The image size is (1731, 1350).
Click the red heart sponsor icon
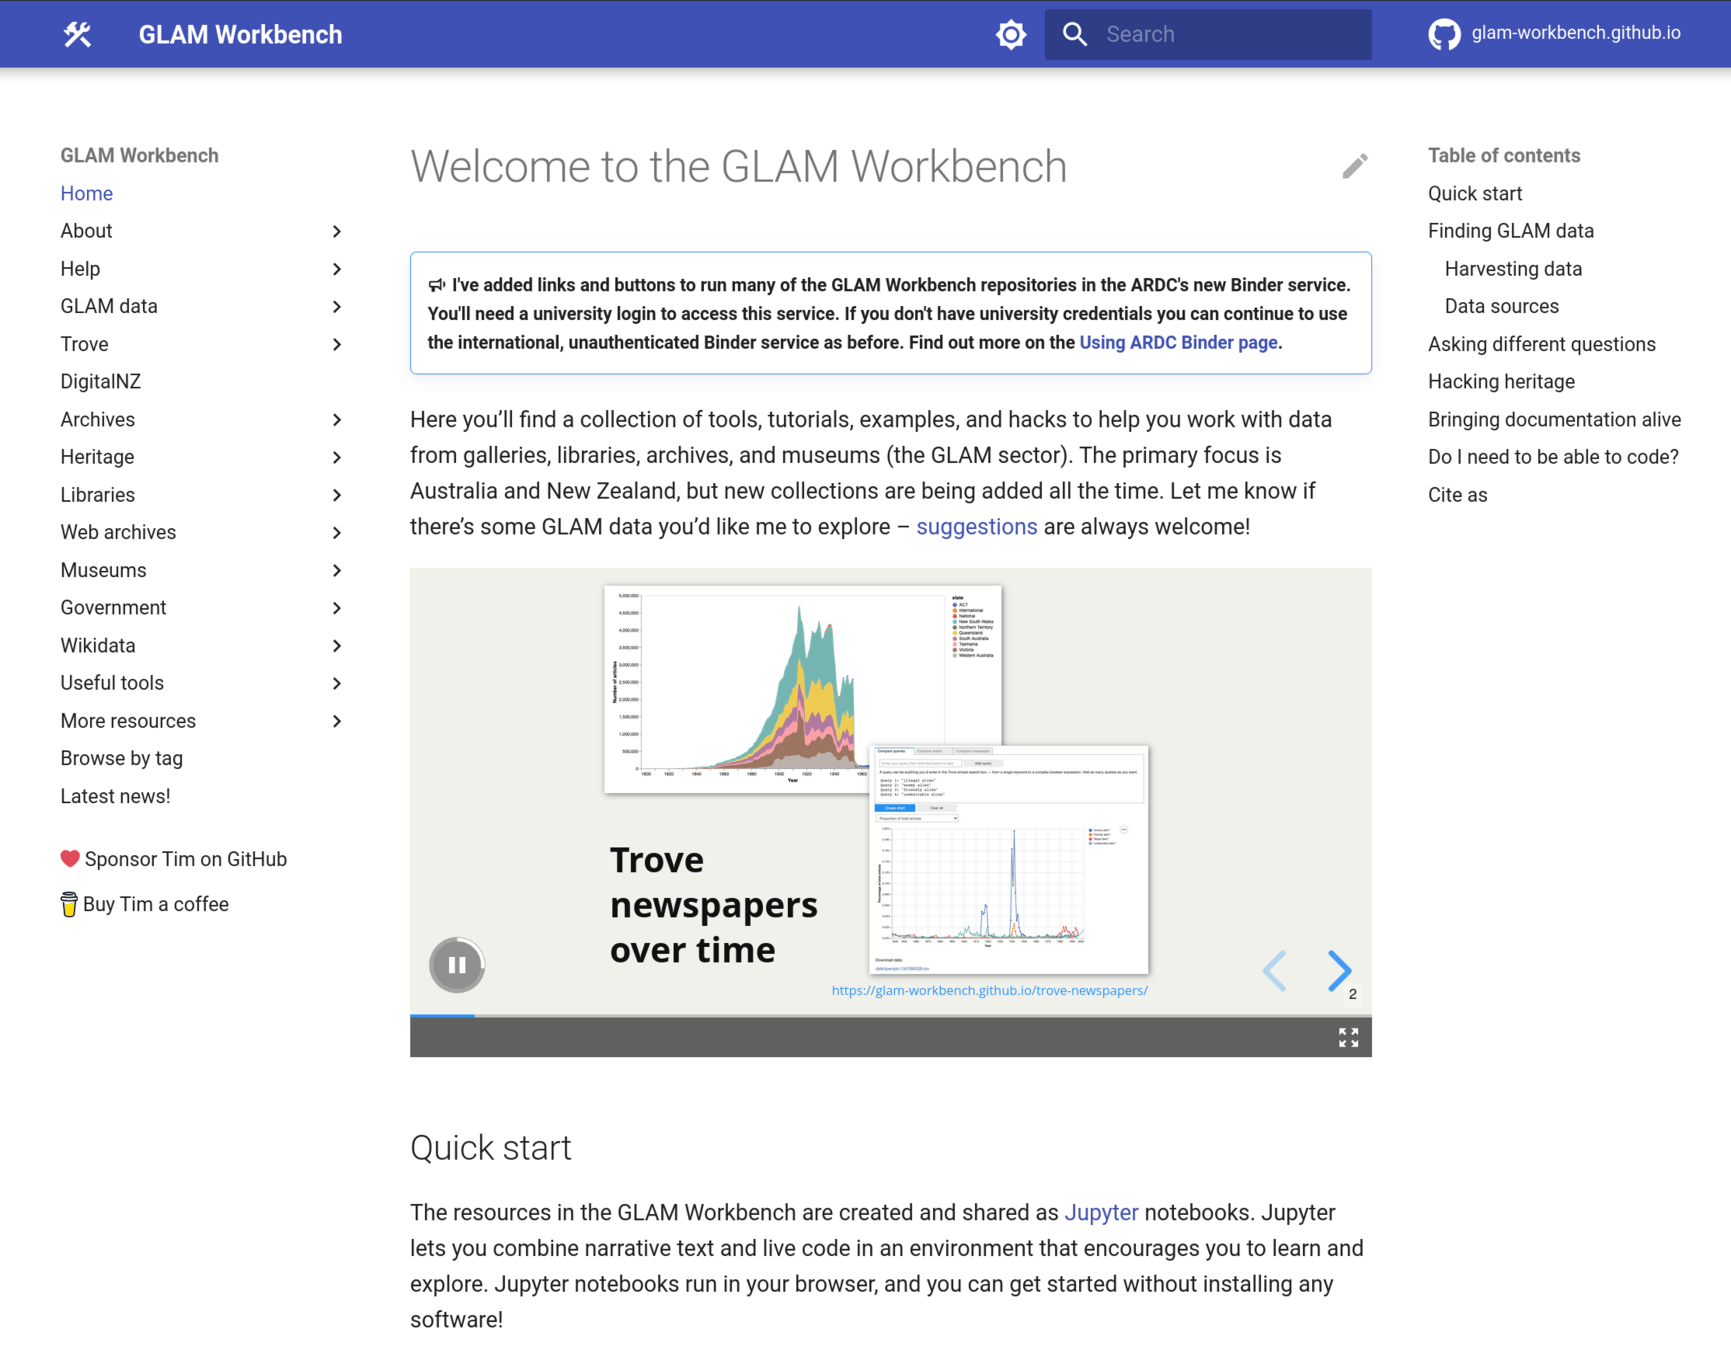[x=70, y=859]
